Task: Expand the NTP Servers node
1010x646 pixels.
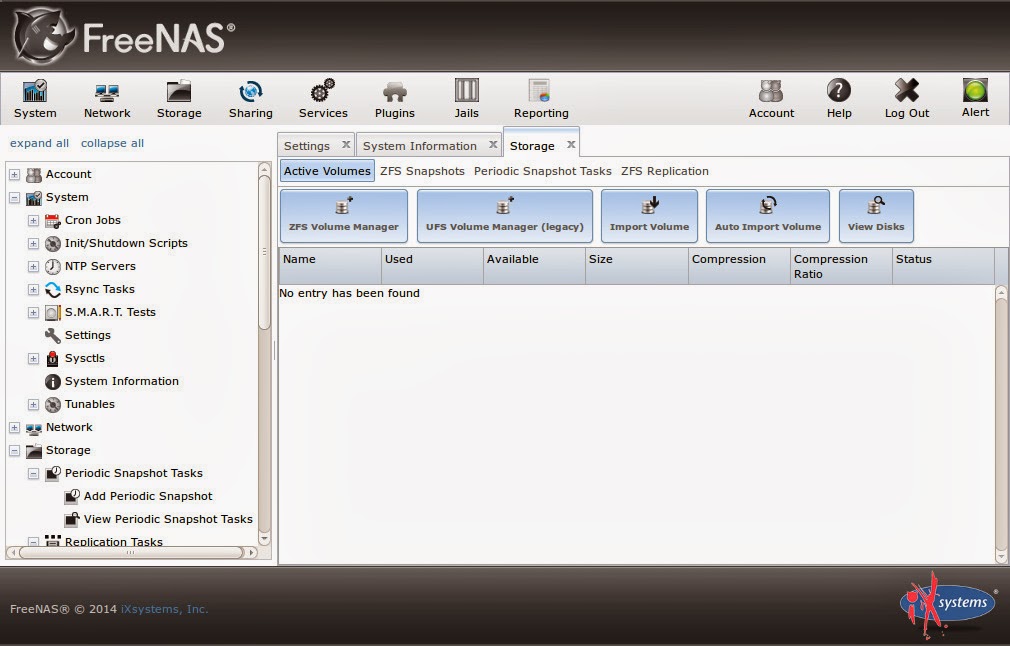Action: tap(33, 267)
